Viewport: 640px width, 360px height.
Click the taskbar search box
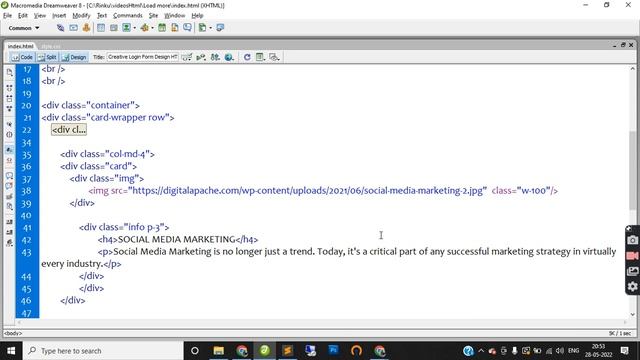tap(103, 351)
